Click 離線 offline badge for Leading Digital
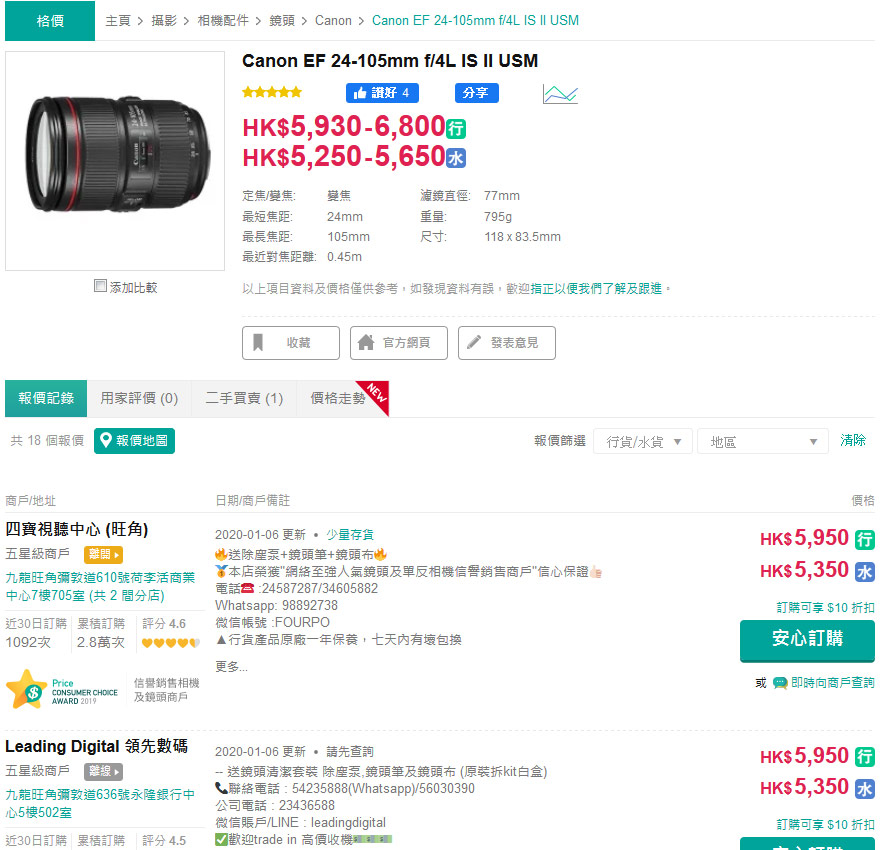This screenshot has width=890, height=850. pos(103,771)
